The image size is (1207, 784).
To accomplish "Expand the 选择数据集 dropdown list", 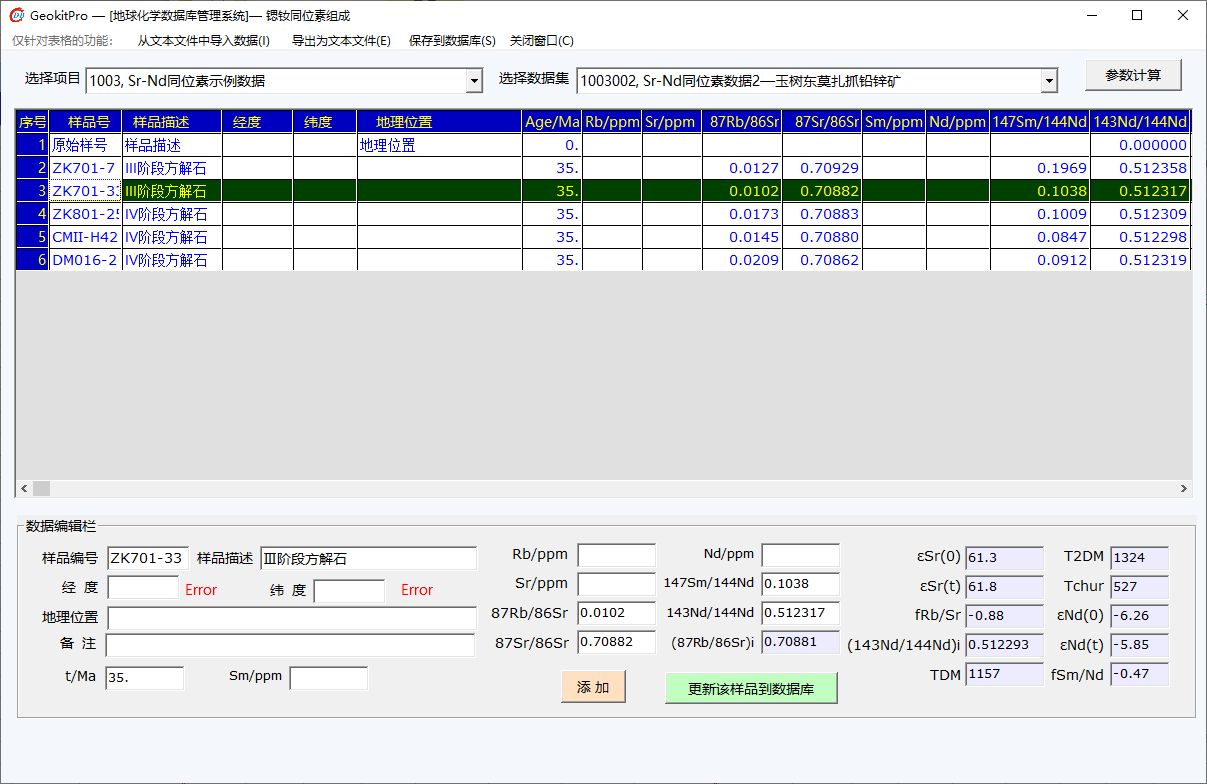I will [1048, 81].
